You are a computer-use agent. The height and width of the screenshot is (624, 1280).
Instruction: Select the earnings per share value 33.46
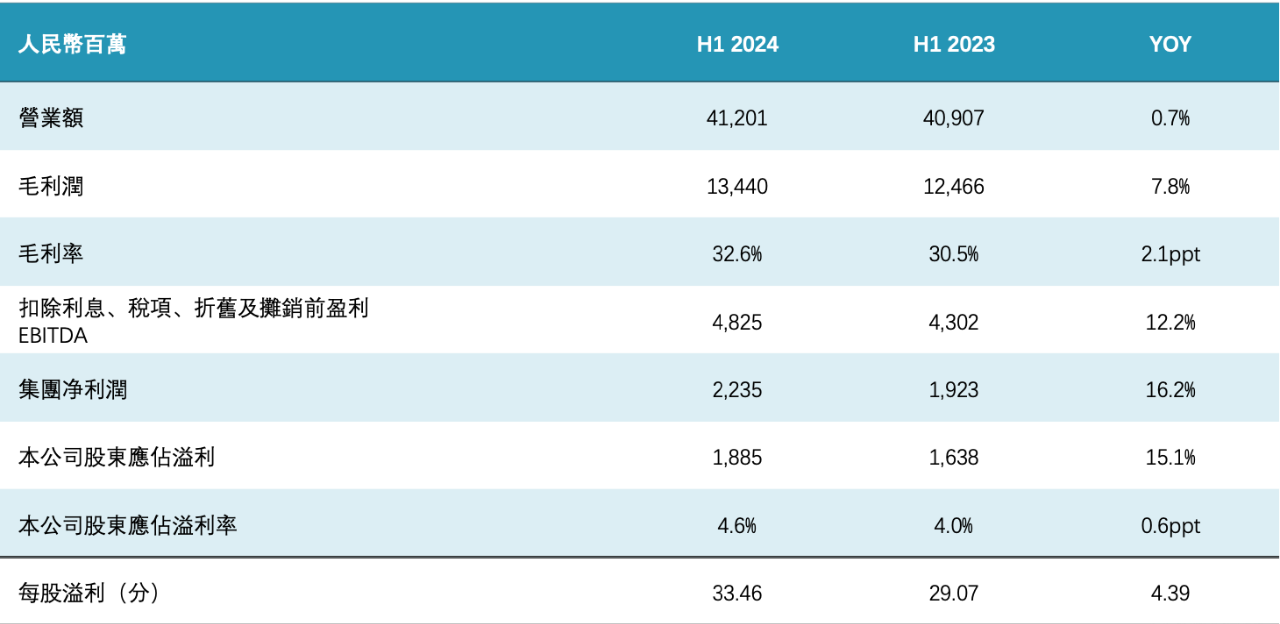click(x=737, y=593)
